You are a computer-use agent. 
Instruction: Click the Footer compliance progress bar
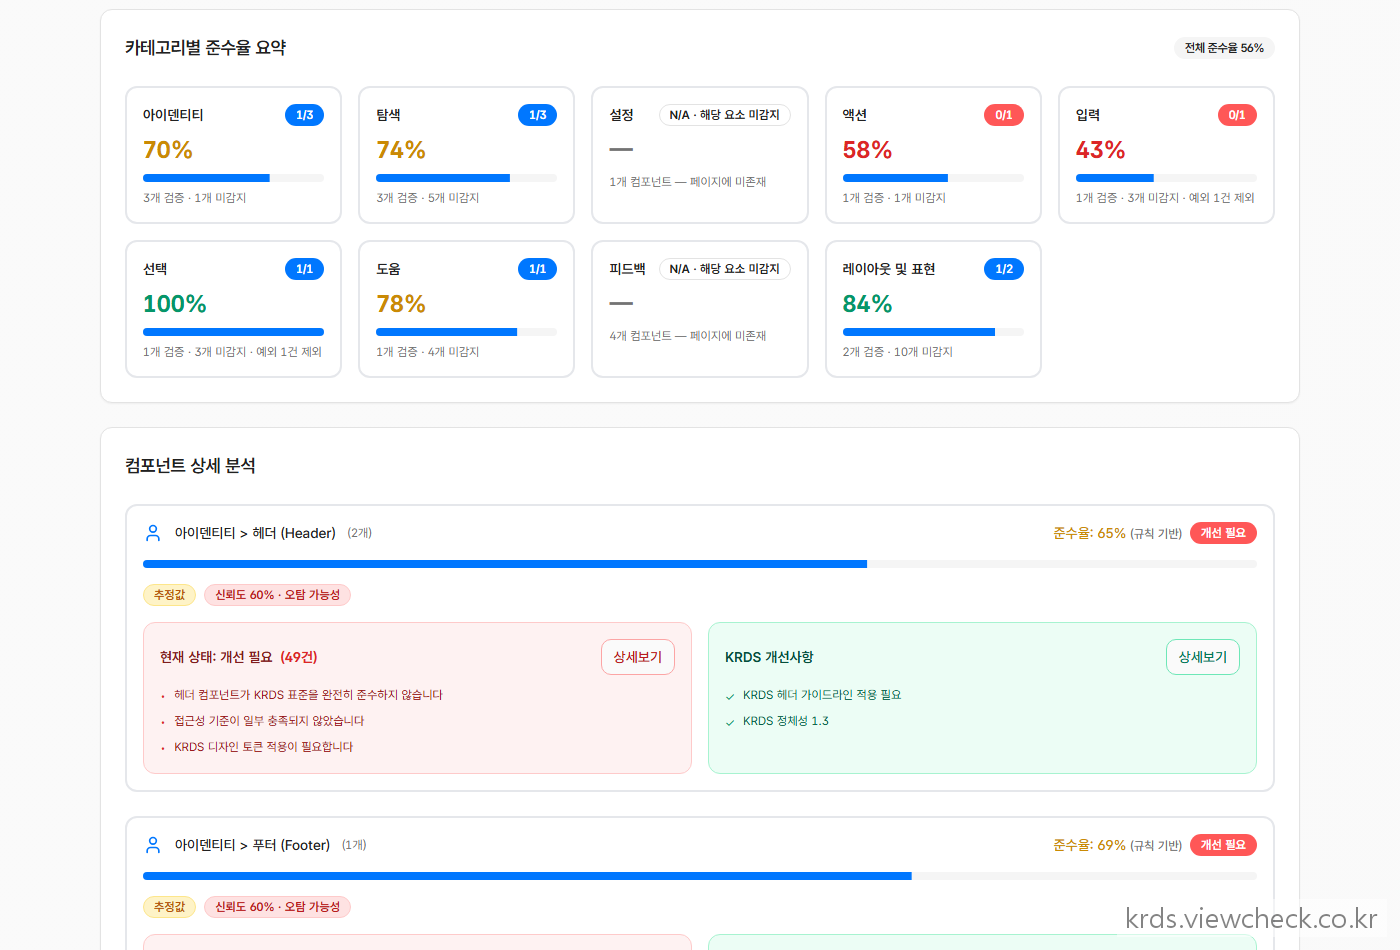click(x=700, y=876)
